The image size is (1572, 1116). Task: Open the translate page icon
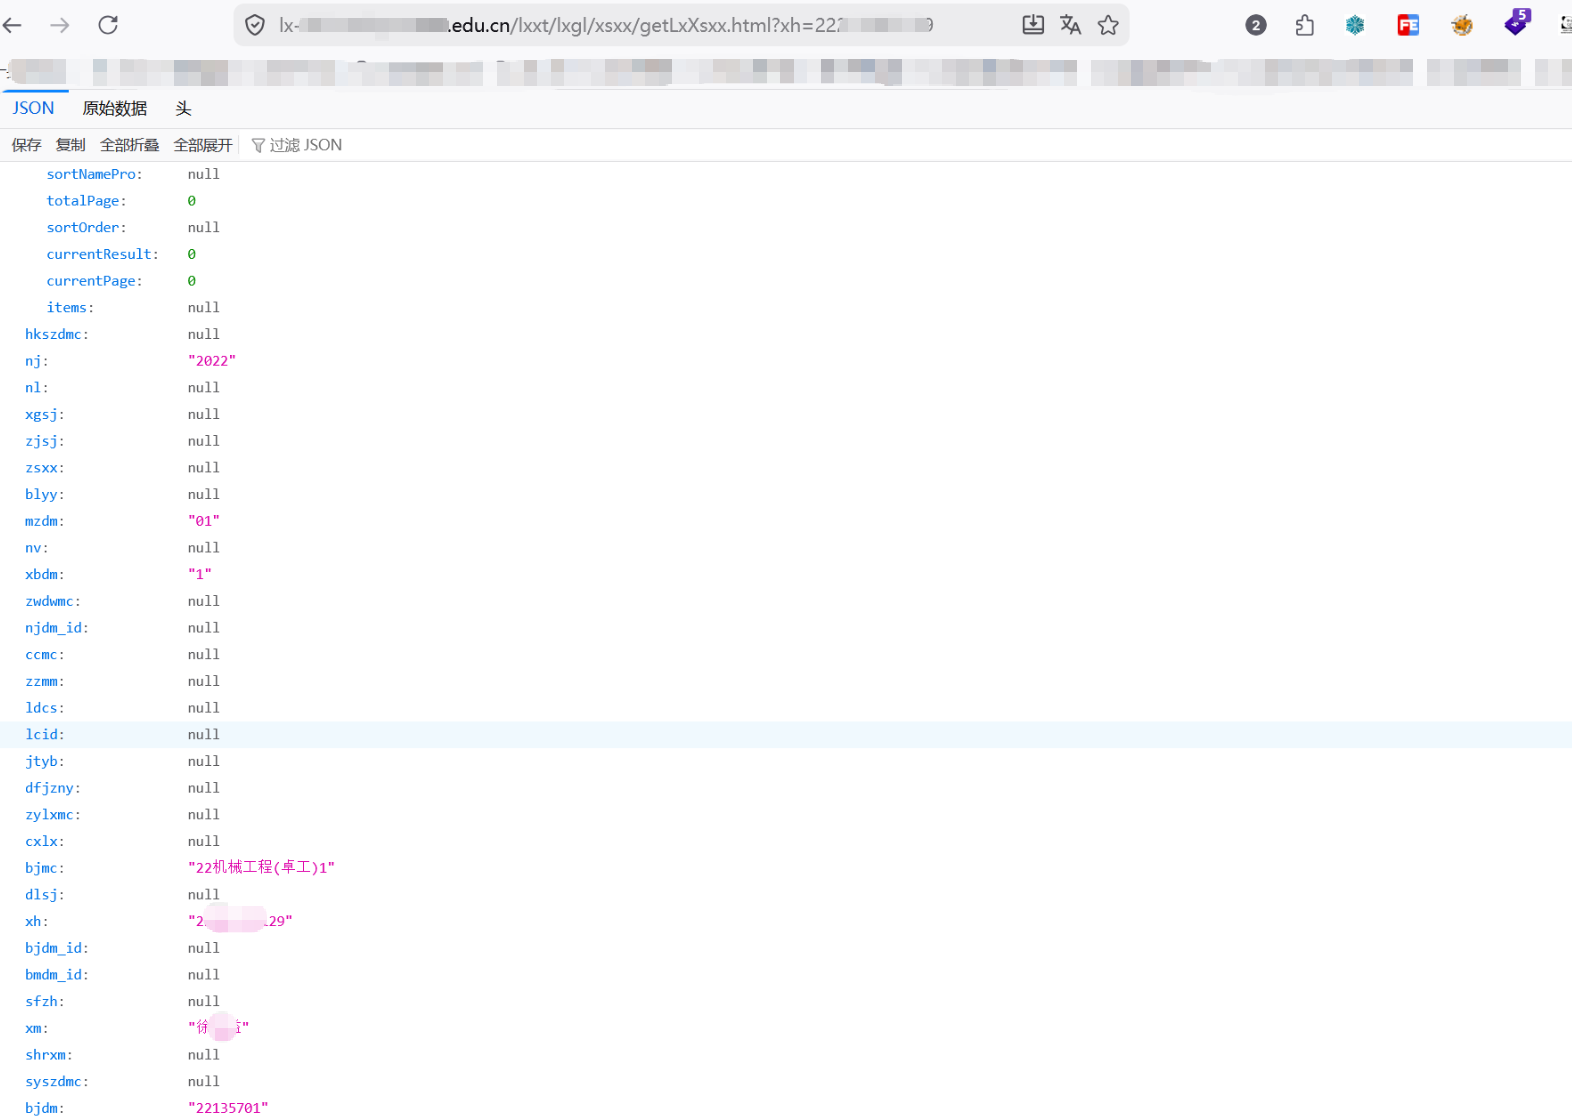tap(1070, 25)
